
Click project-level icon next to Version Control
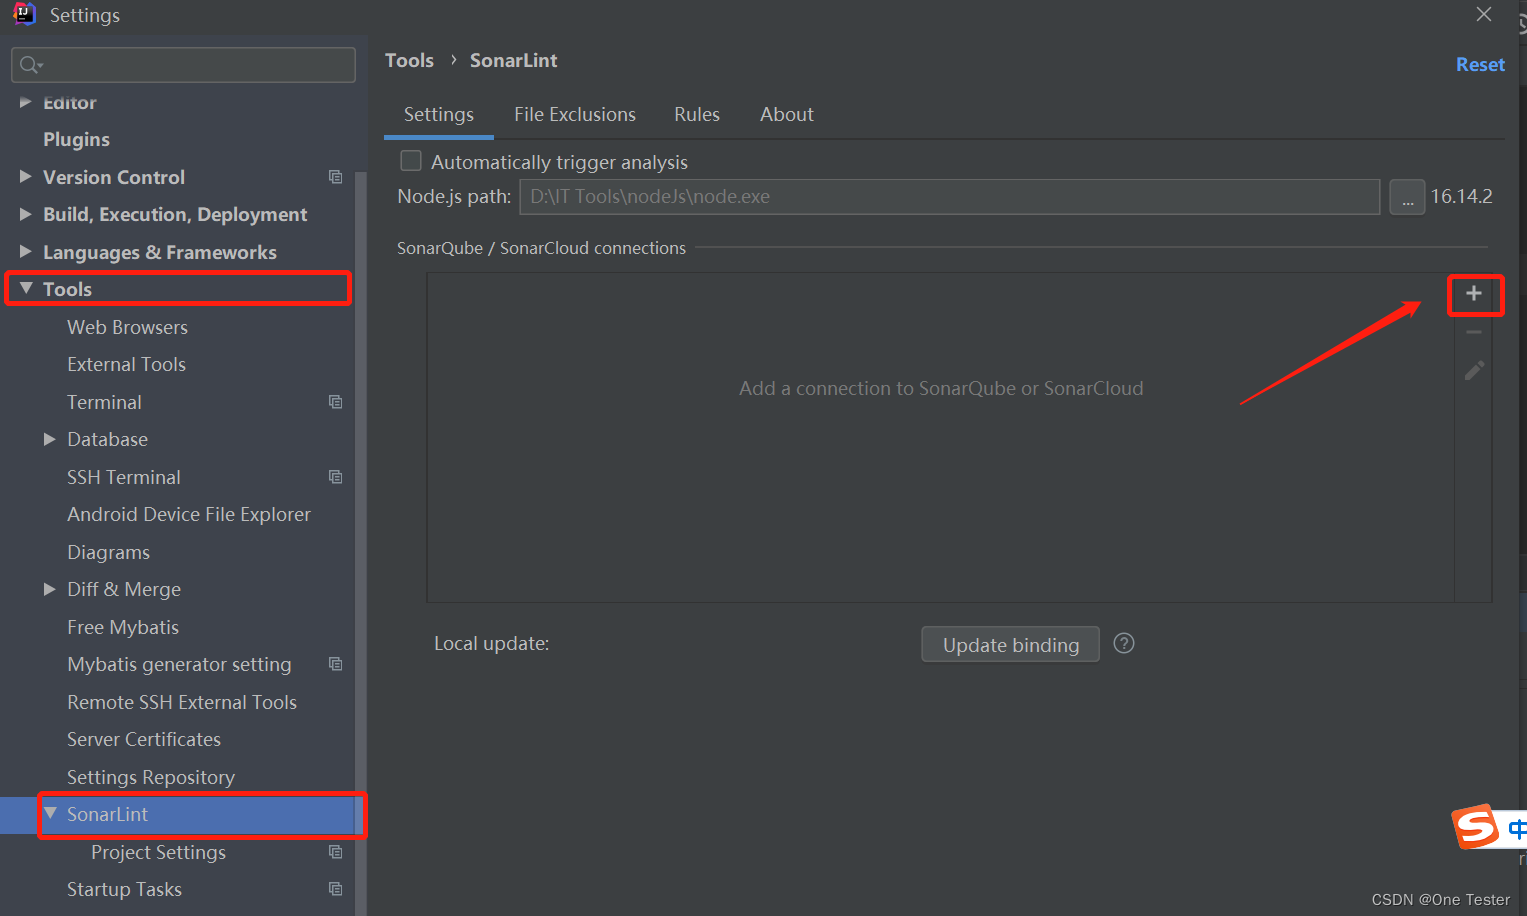[x=336, y=177]
